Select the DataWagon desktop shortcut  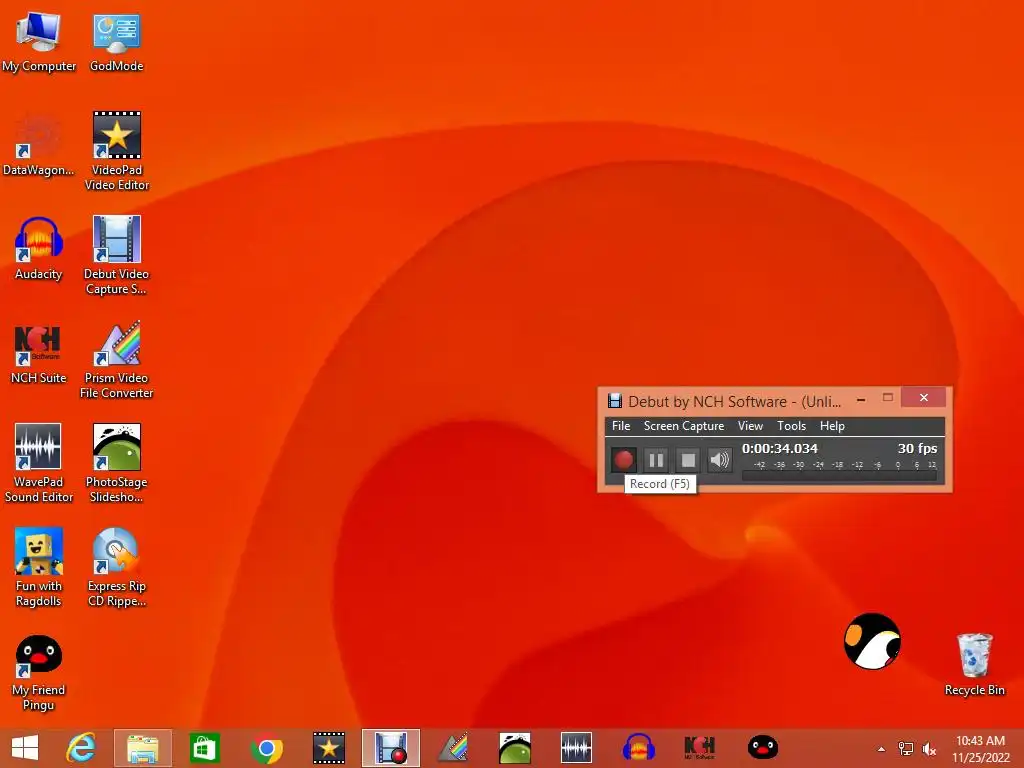pos(39,145)
